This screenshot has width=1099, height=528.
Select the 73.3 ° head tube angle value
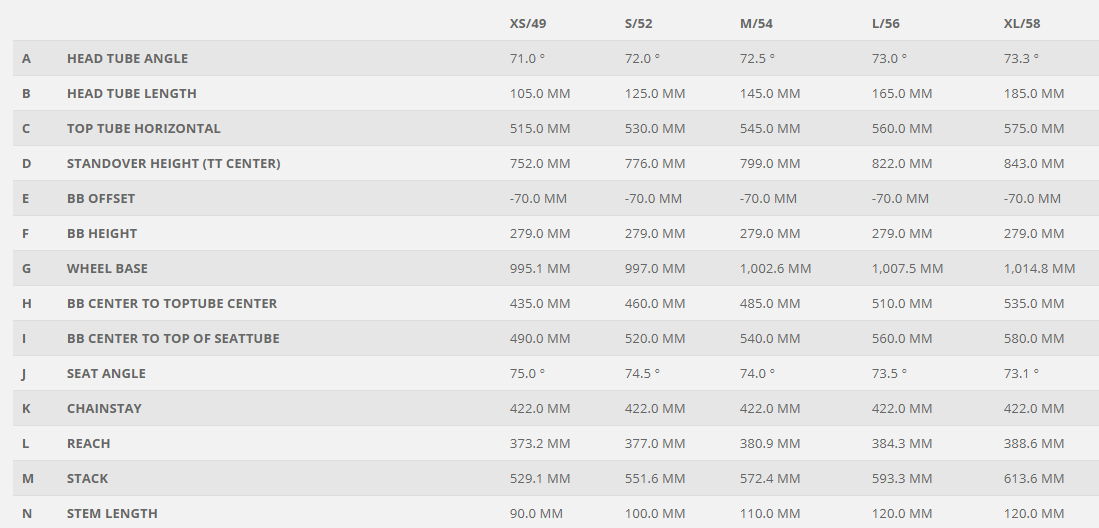(1021, 58)
